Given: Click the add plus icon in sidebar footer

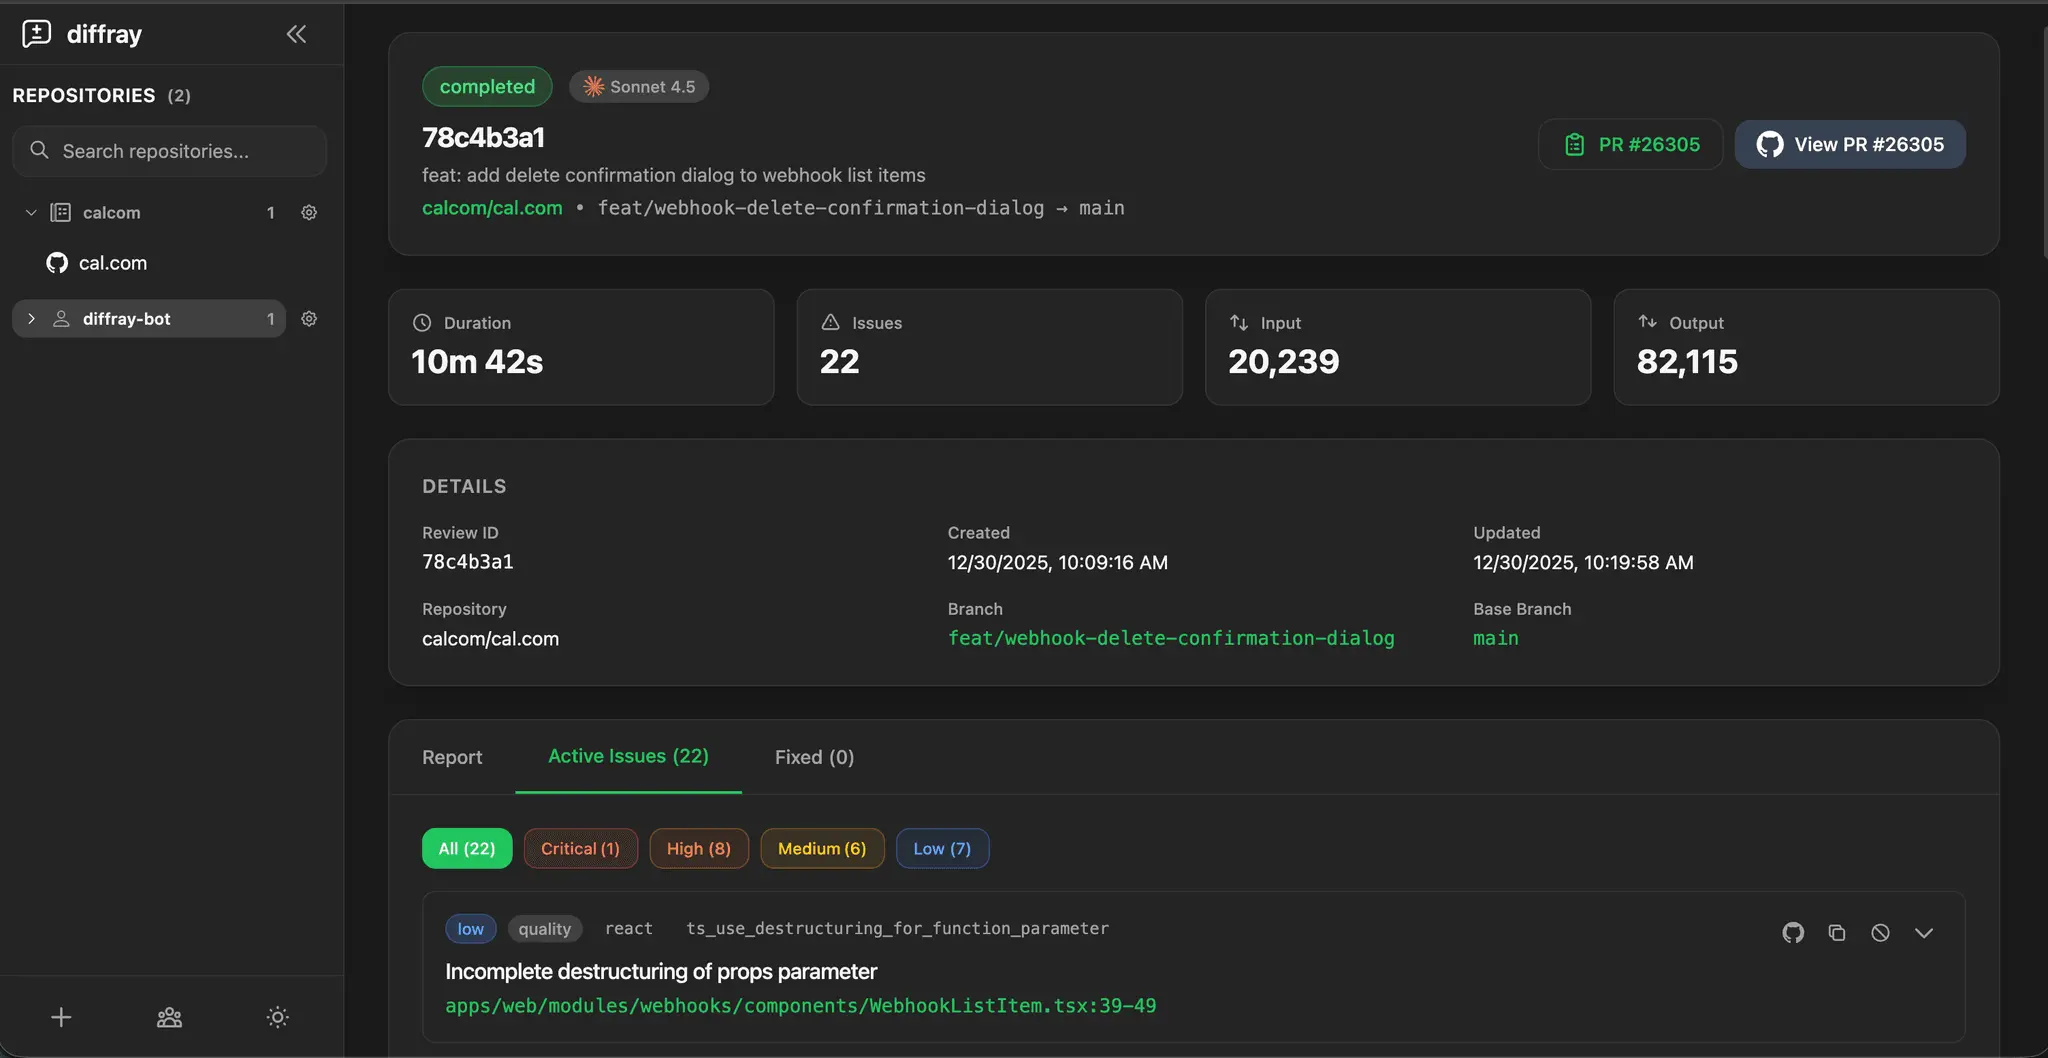Looking at the screenshot, I should [61, 1017].
